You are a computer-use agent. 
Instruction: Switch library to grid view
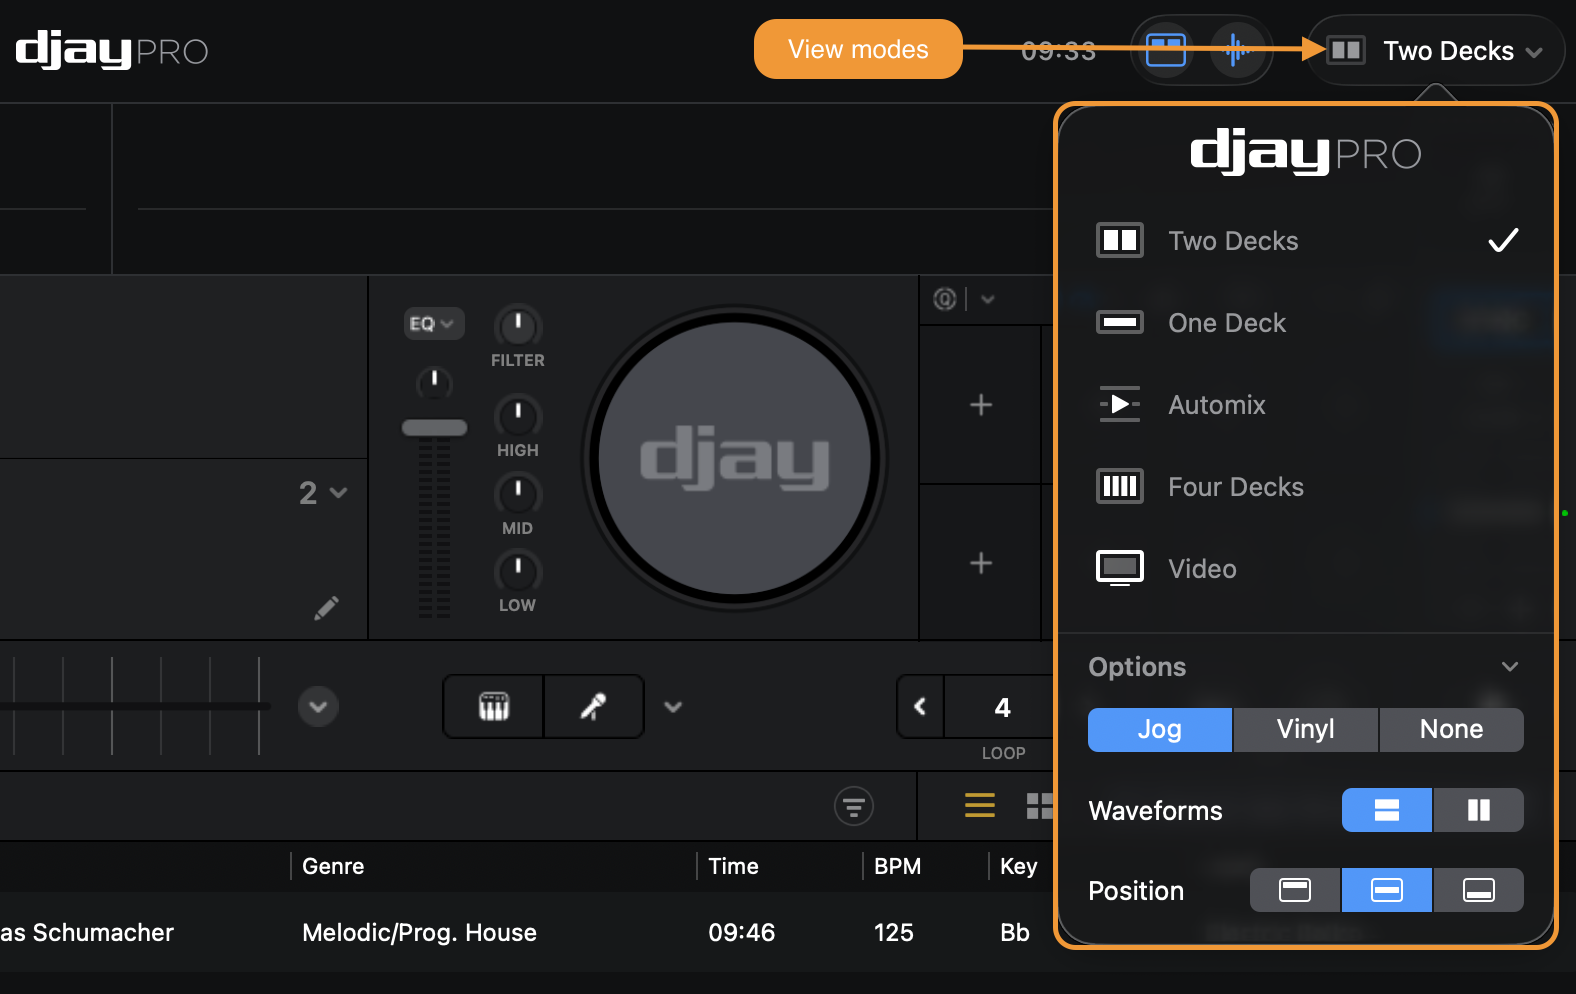click(1040, 806)
